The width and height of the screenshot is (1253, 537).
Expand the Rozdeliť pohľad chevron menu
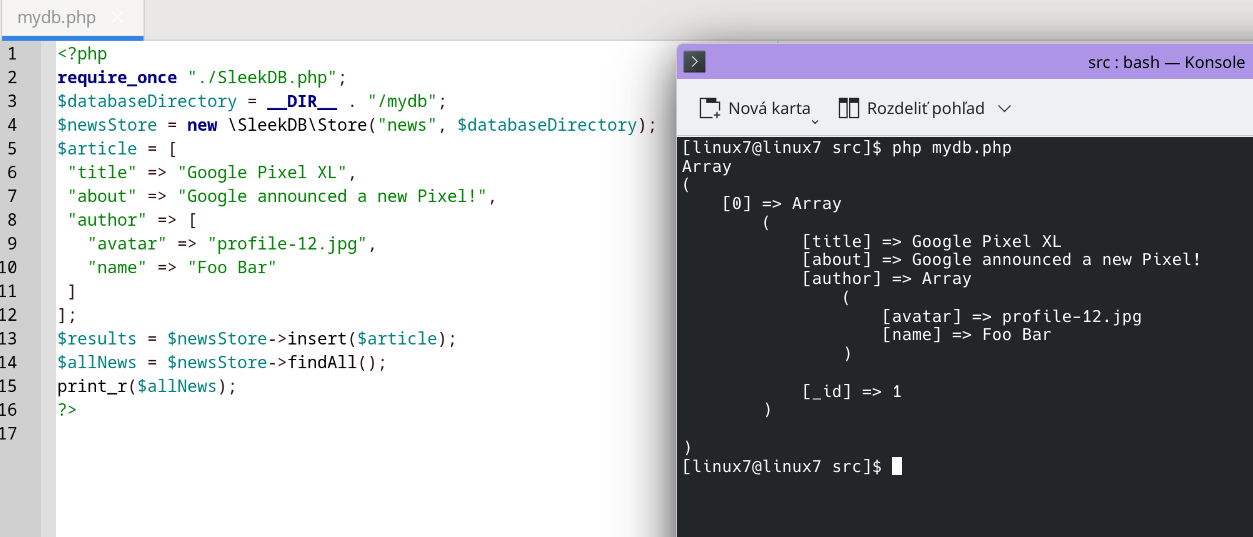[1005, 108]
